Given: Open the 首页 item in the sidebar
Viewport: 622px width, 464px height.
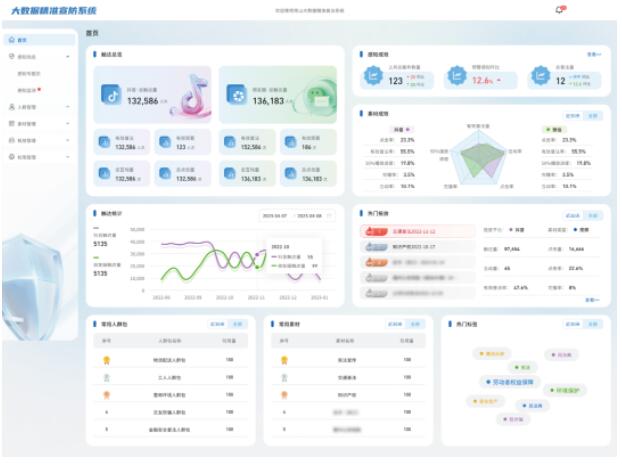Looking at the screenshot, I should click(22, 40).
